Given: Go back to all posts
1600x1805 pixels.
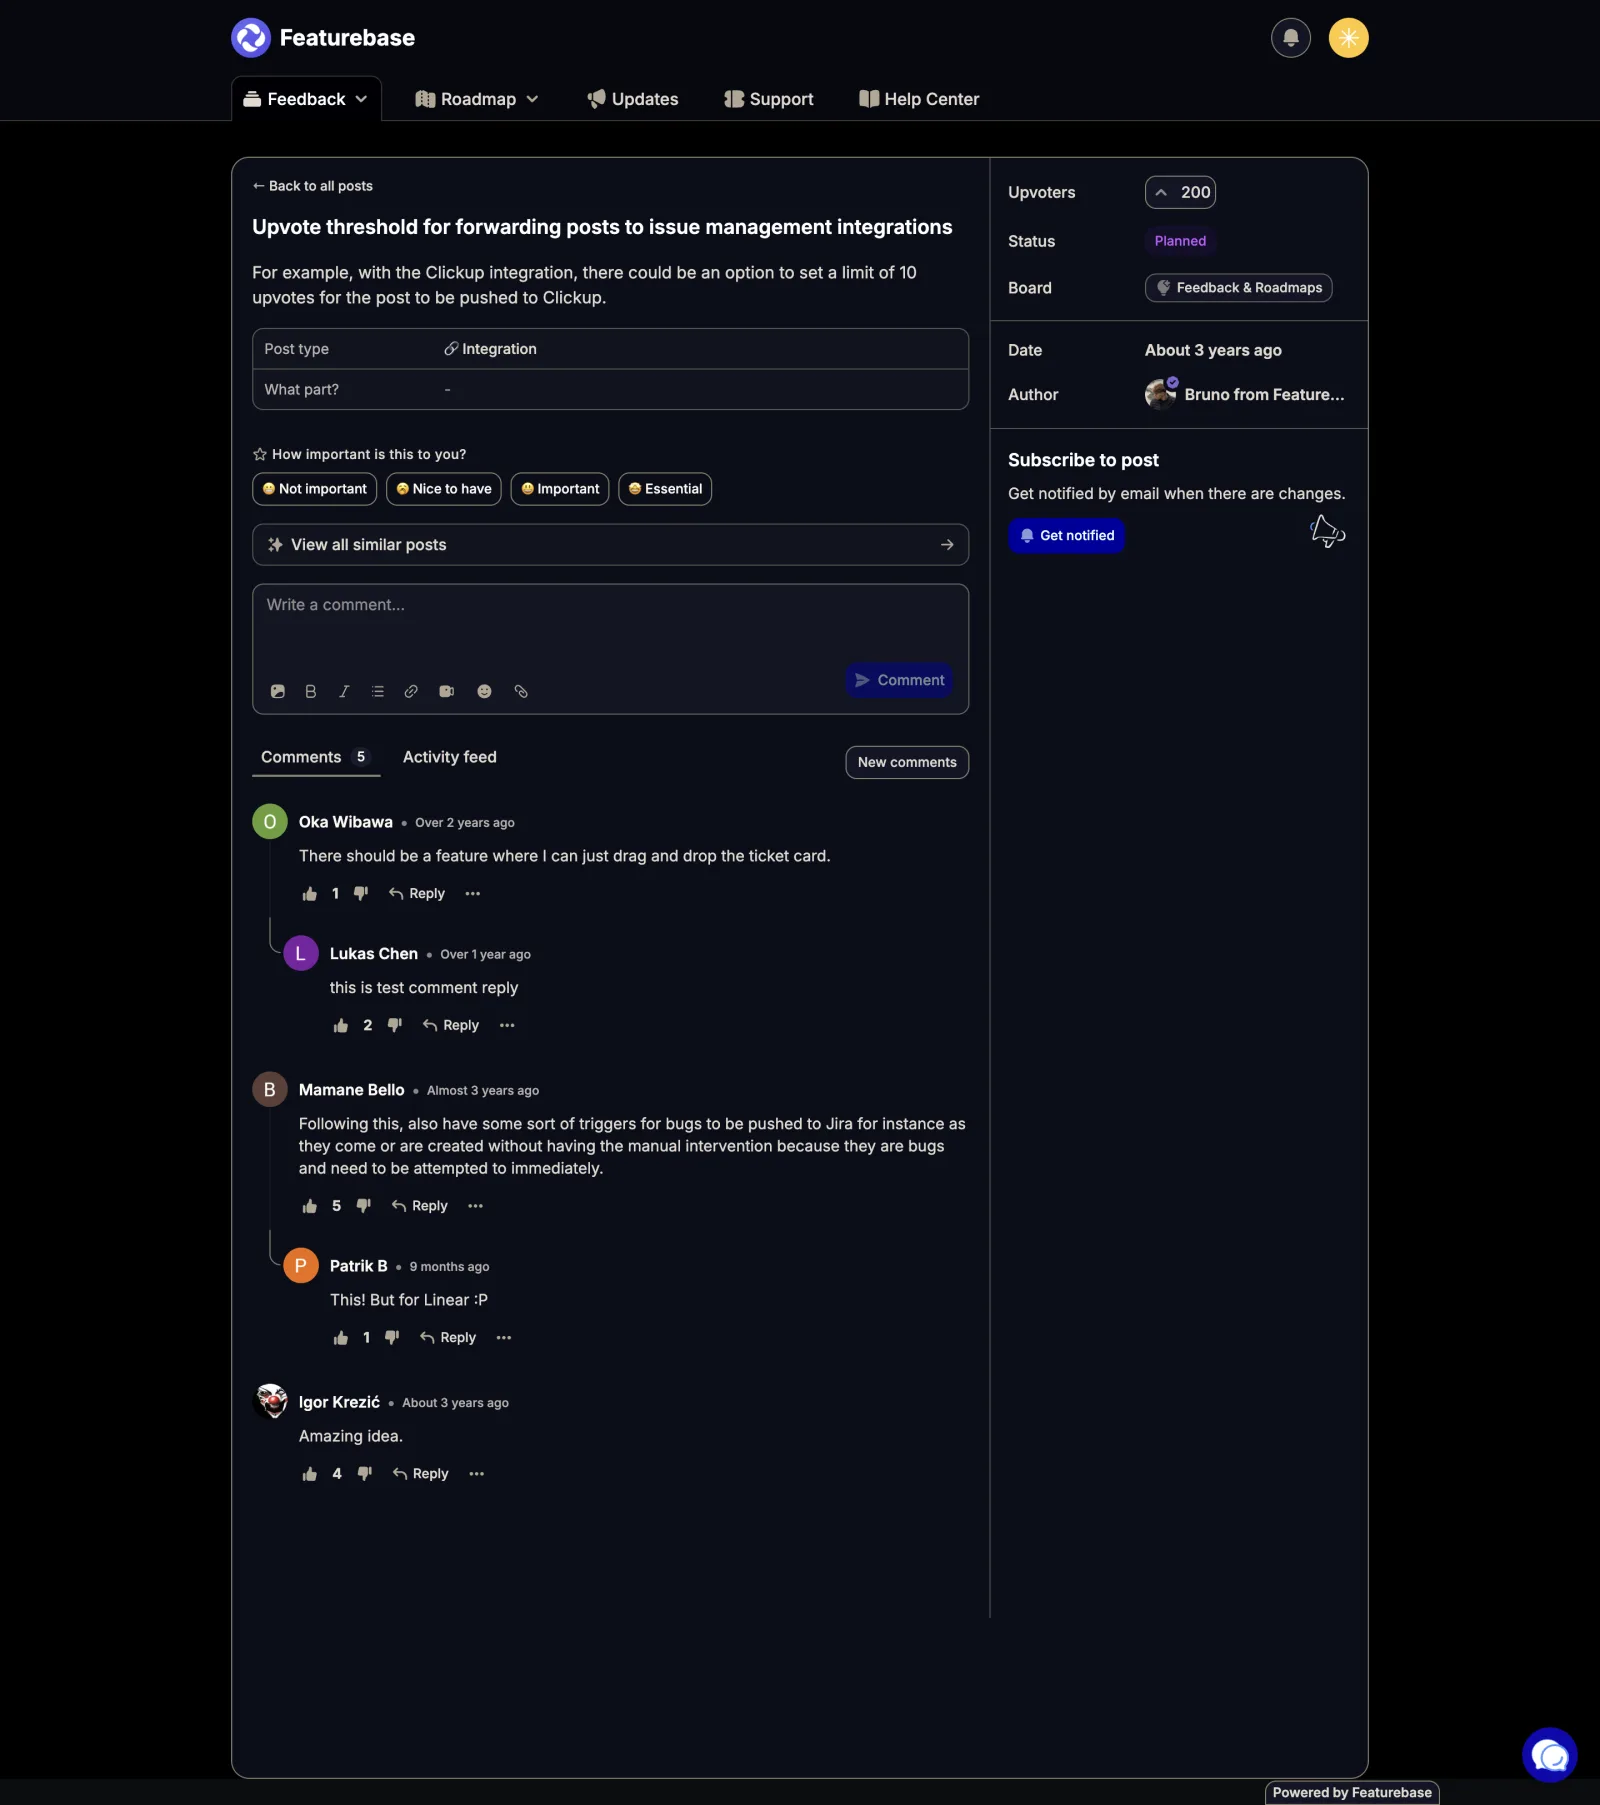Looking at the screenshot, I should click(x=313, y=186).
